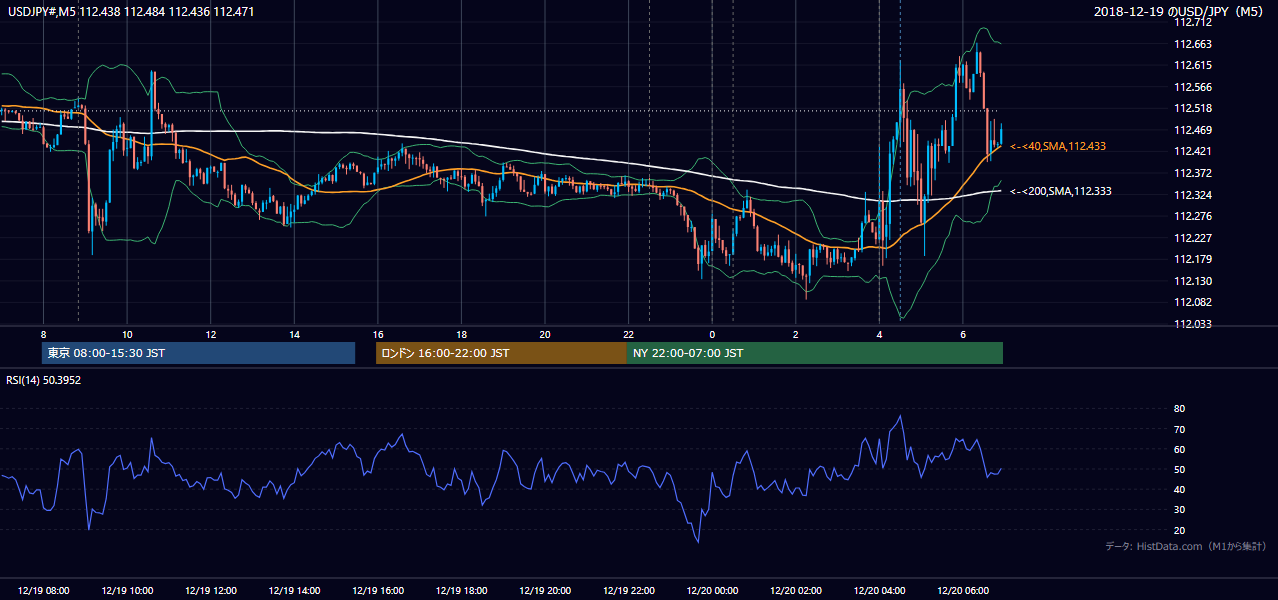Click the 112.712 price axis value
This screenshot has height=600, width=1278.
click(x=1193, y=22)
